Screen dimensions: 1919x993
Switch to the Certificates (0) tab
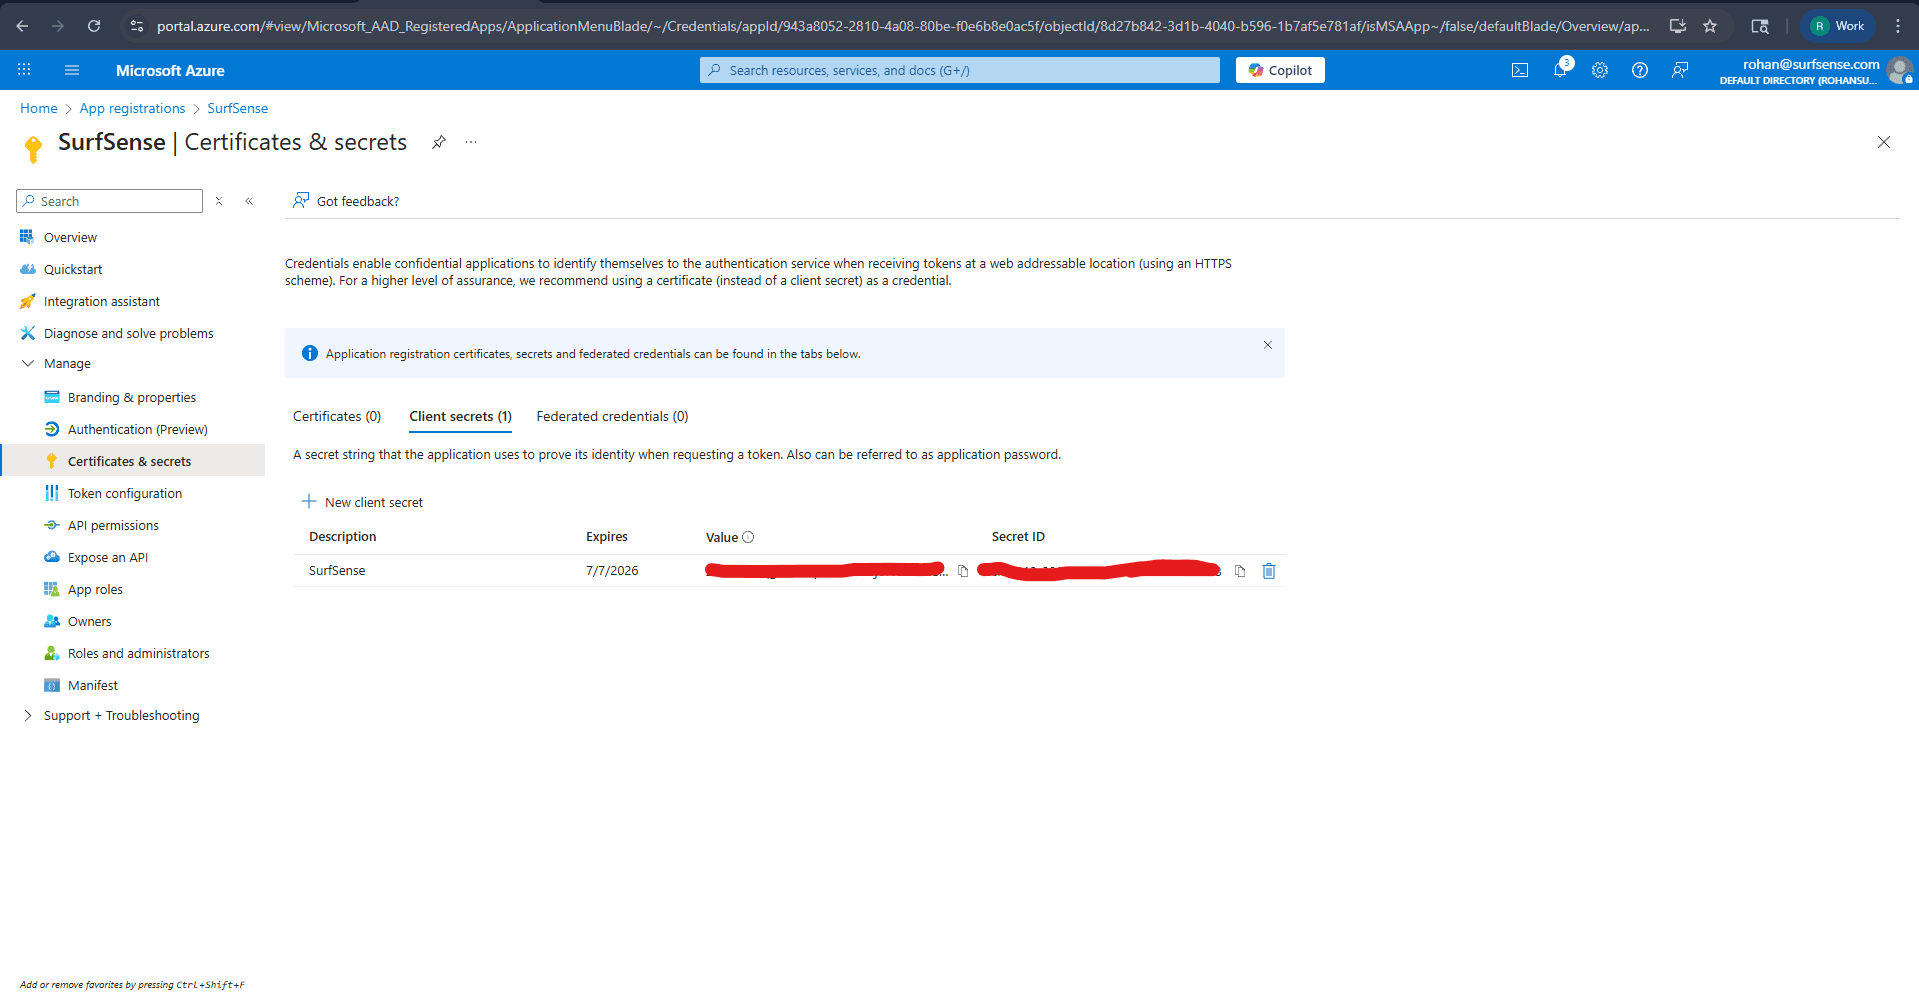pos(337,417)
